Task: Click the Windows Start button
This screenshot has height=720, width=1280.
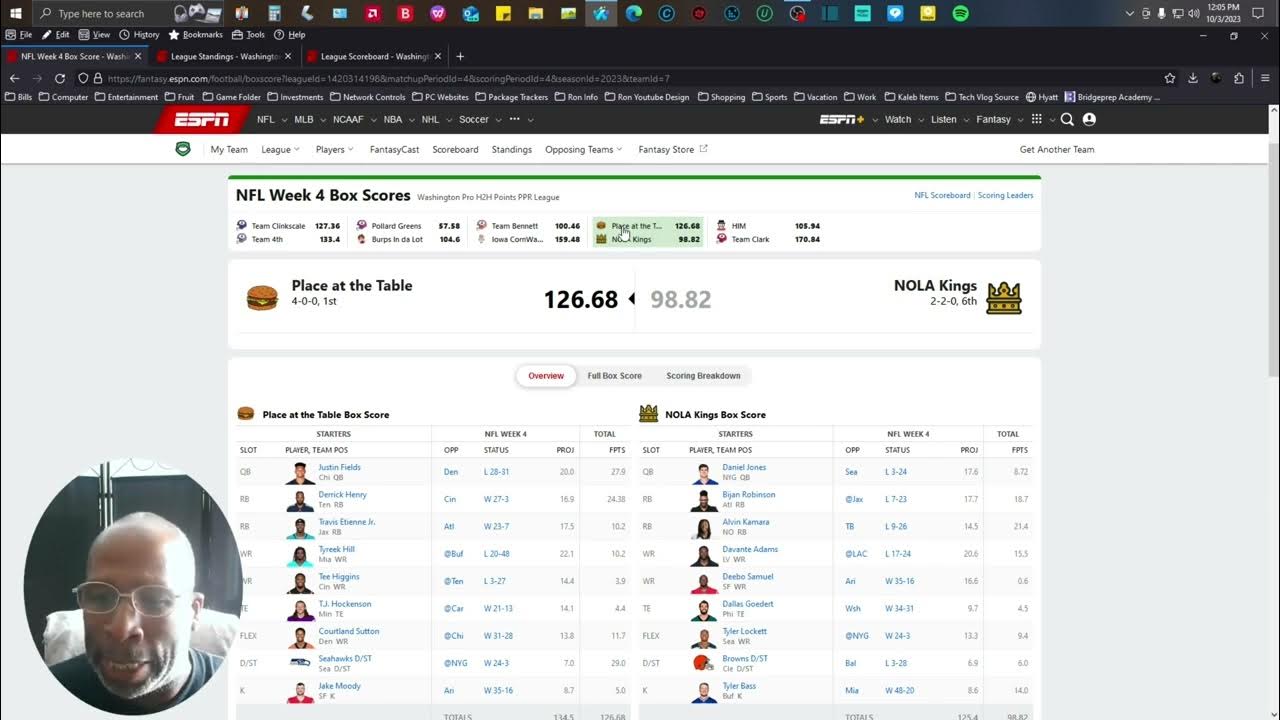Action: coord(15,13)
